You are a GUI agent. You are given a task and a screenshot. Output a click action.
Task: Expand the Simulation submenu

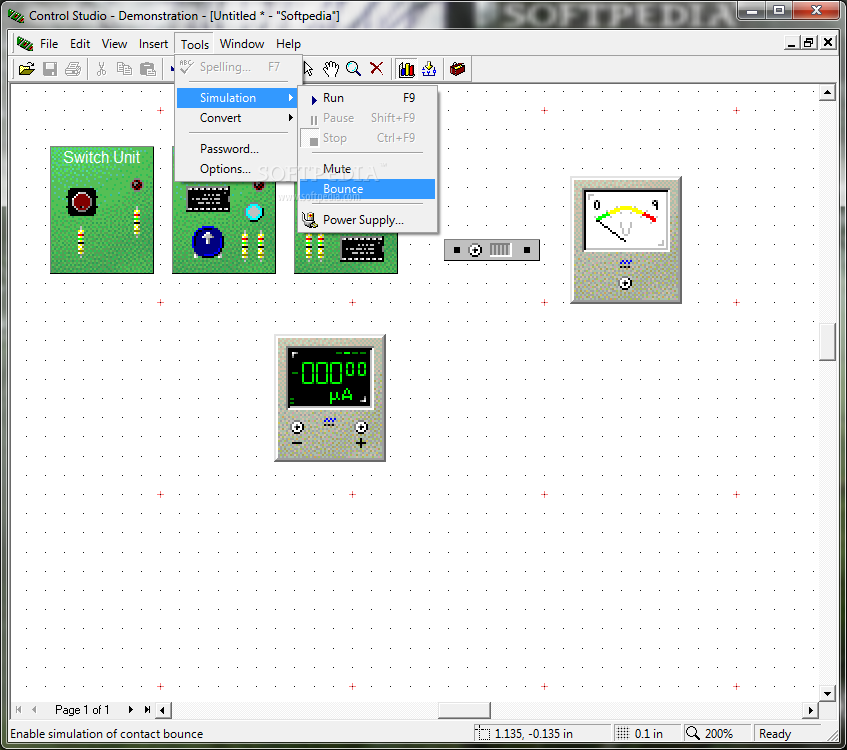(x=237, y=98)
